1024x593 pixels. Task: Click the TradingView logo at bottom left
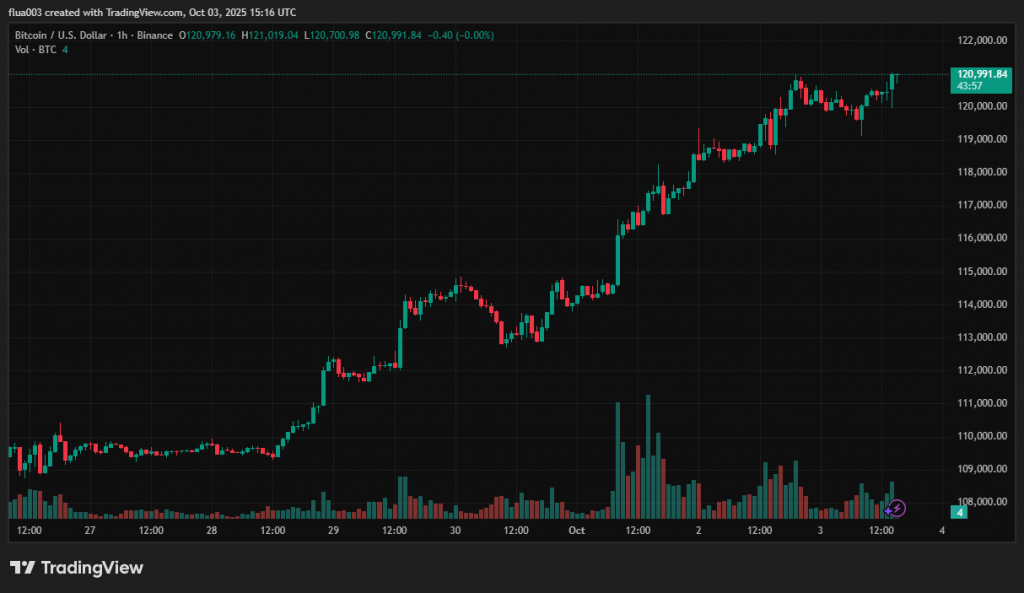click(77, 568)
